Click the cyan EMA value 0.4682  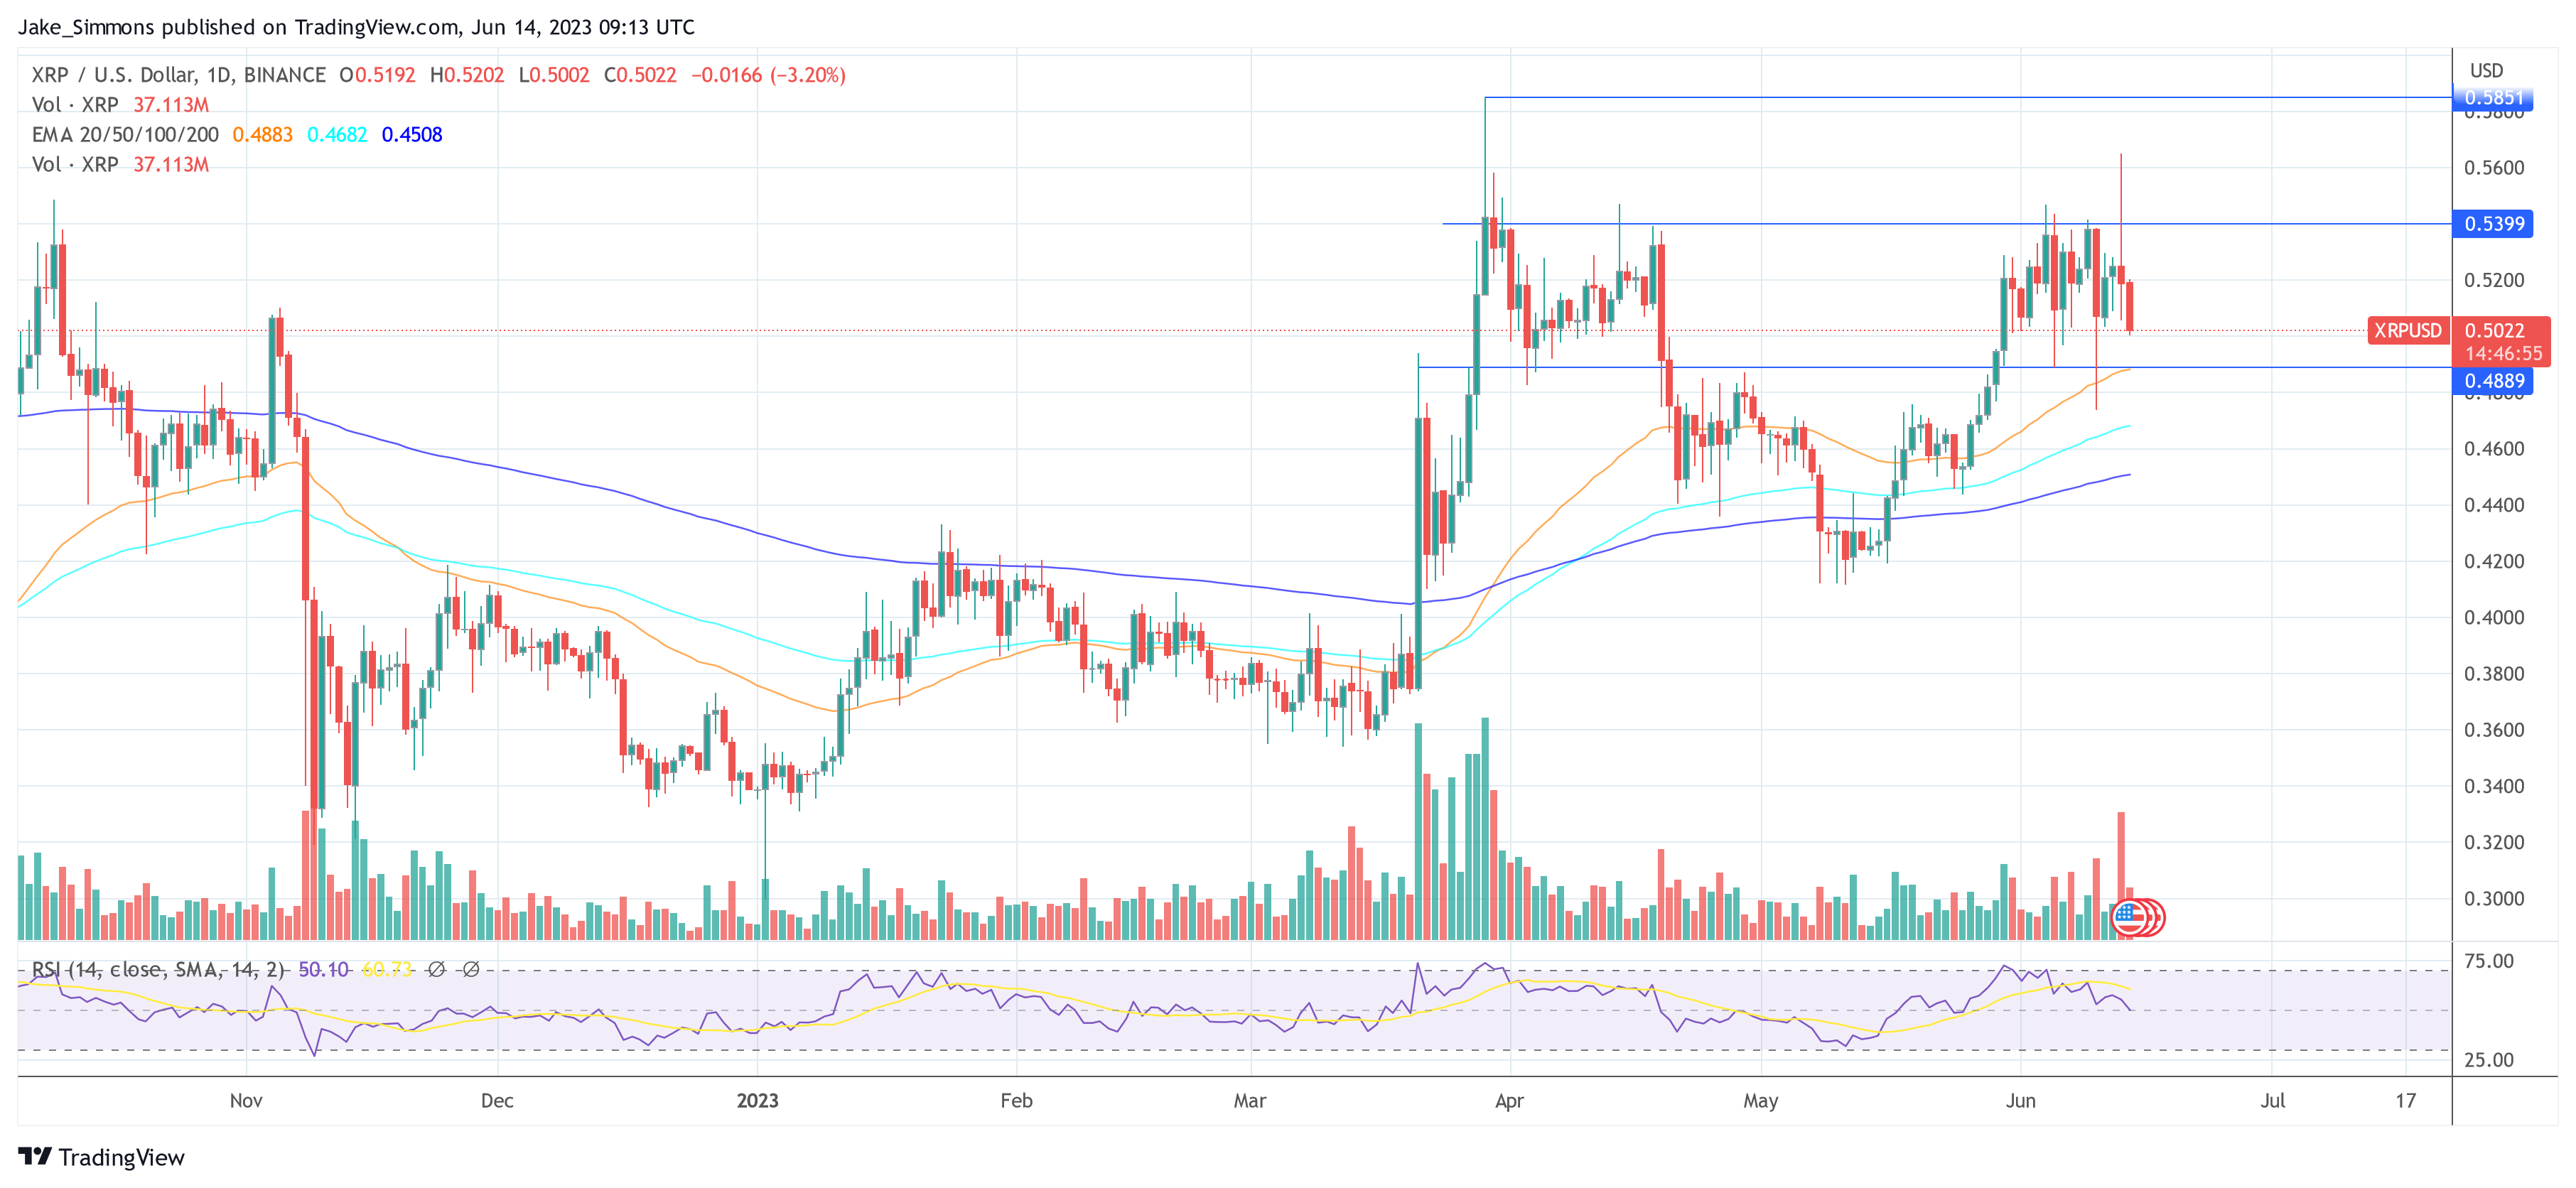tap(337, 135)
